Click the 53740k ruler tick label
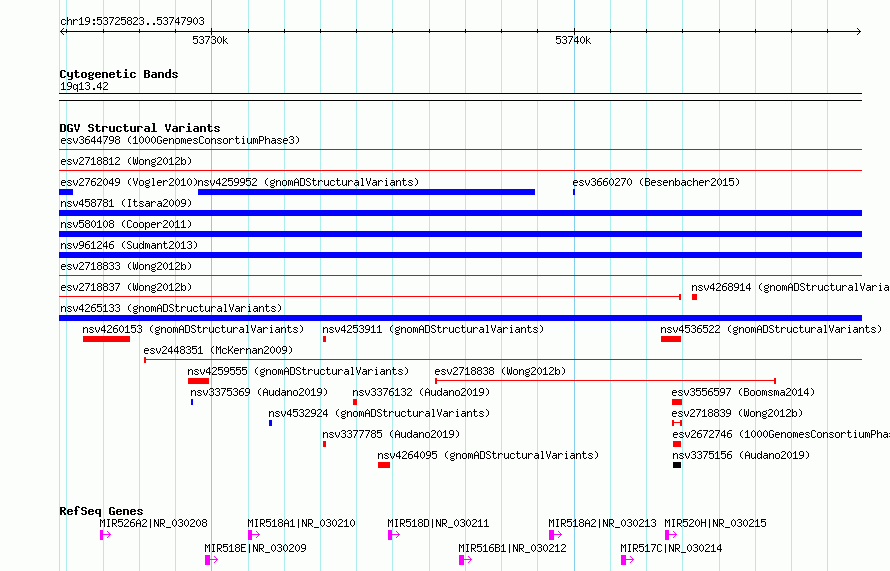The height and width of the screenshot is (571, 890). coord(573,40)
